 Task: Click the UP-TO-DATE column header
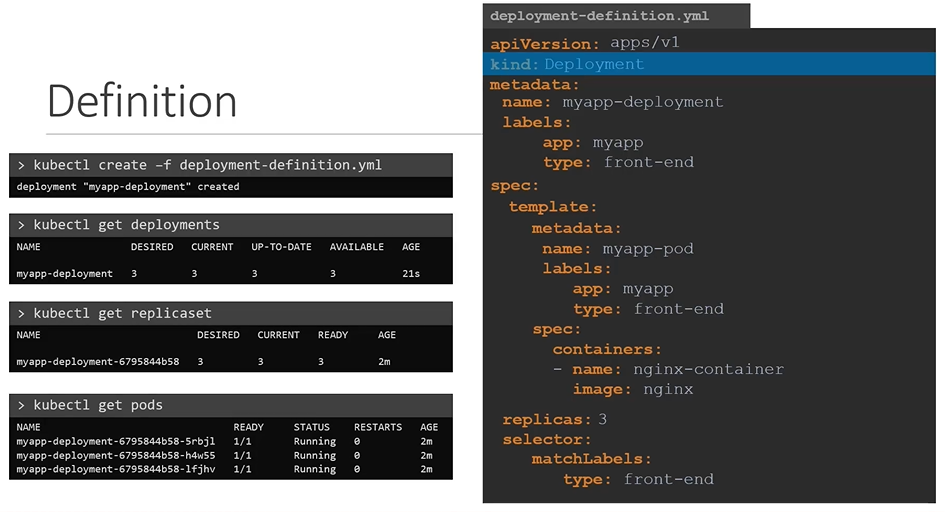coord(281,247)
